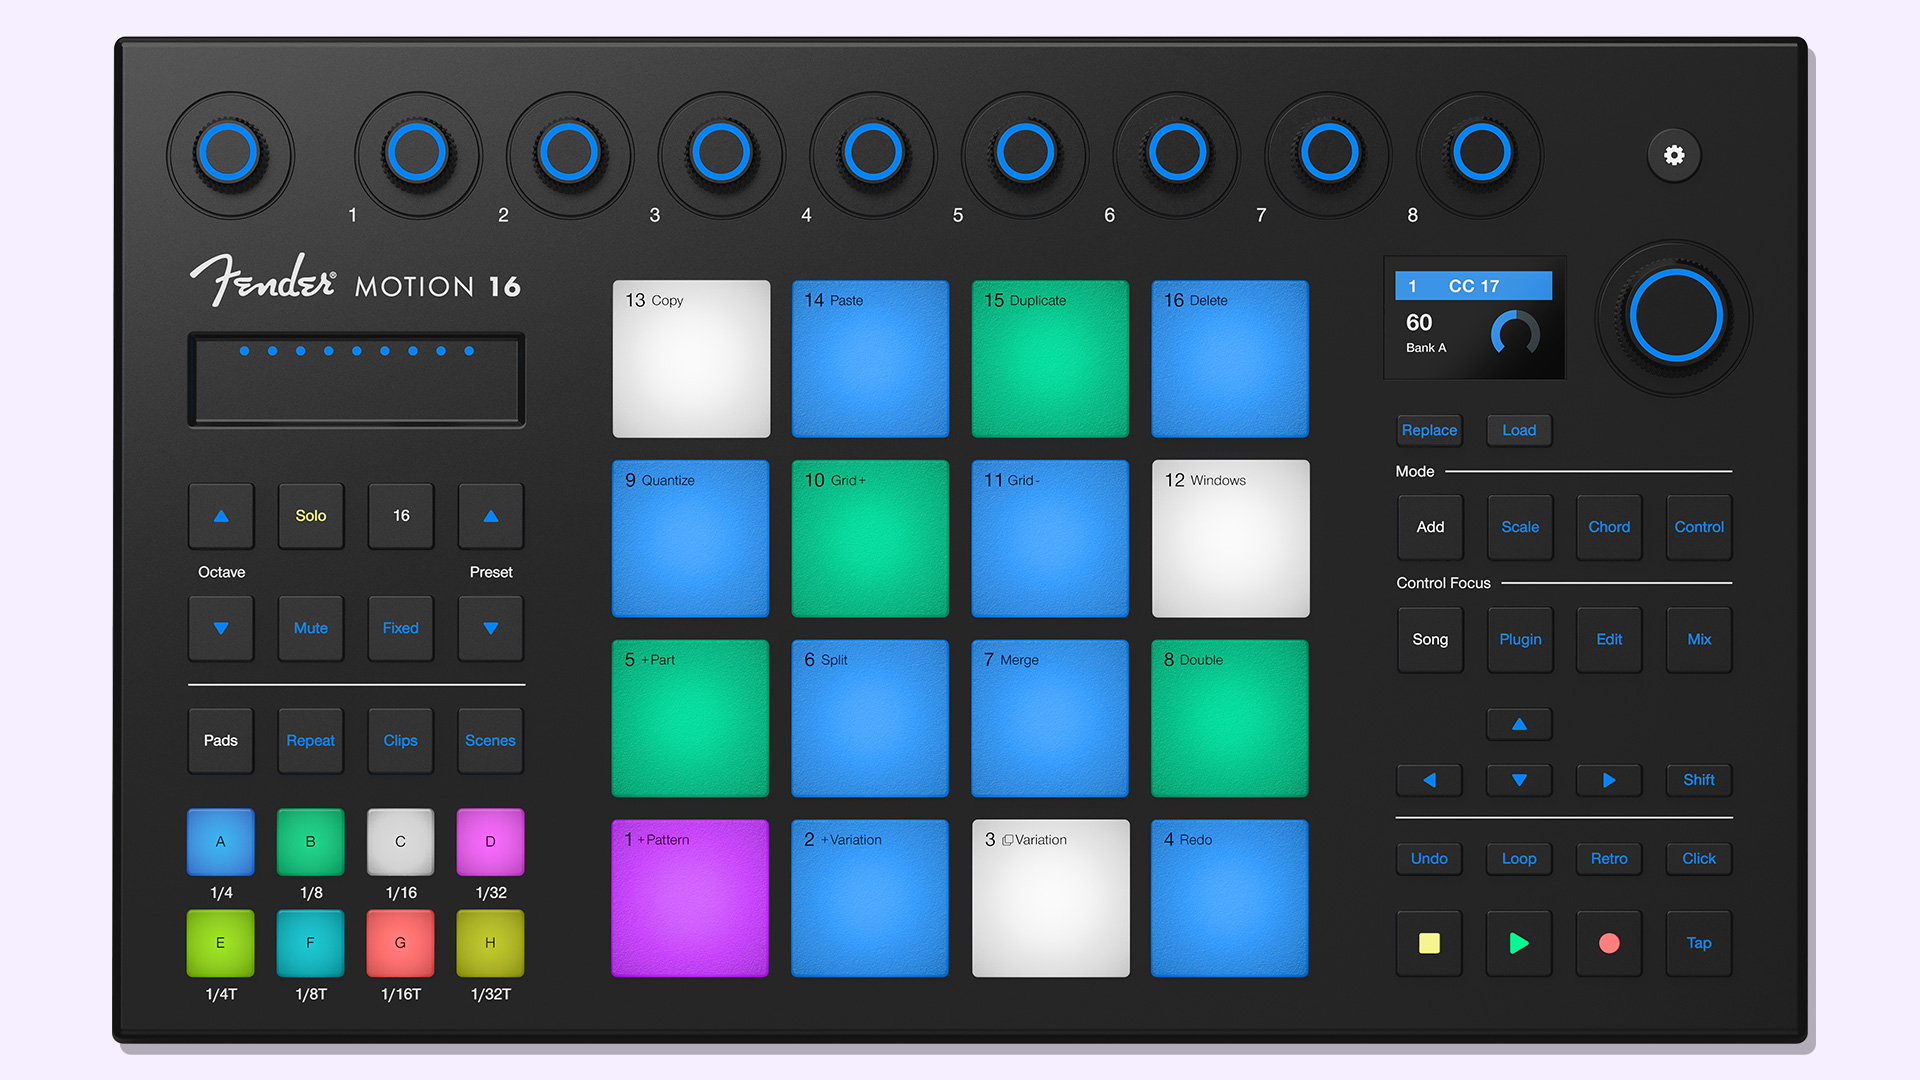The image size is (1920, 1080).
Task: Trigger pad 6 Split
Action: (x=870, y=719)
